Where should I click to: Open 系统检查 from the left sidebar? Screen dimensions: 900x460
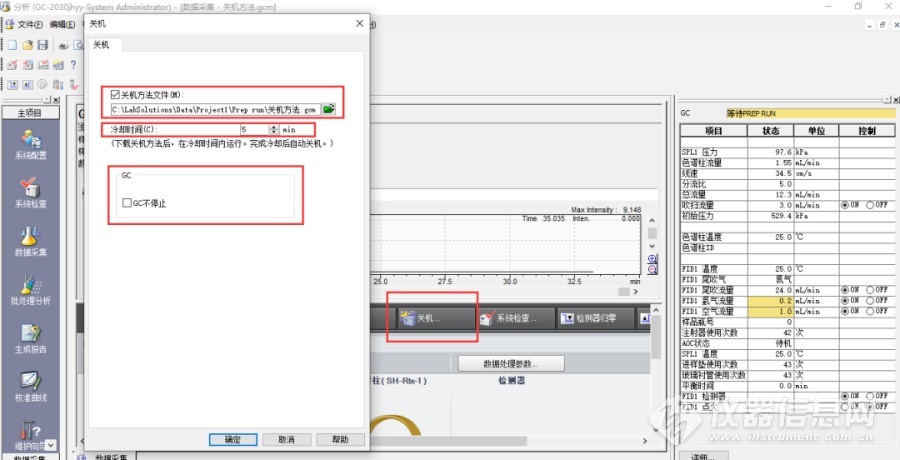tap(30, 190)
